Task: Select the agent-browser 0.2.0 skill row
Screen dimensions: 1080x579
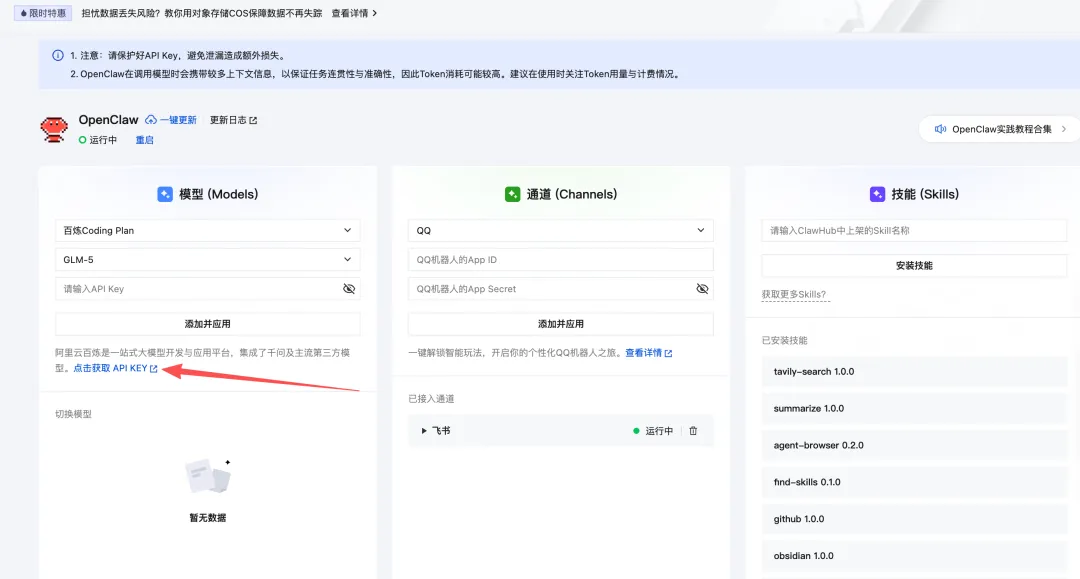Action: pos(914,445)
